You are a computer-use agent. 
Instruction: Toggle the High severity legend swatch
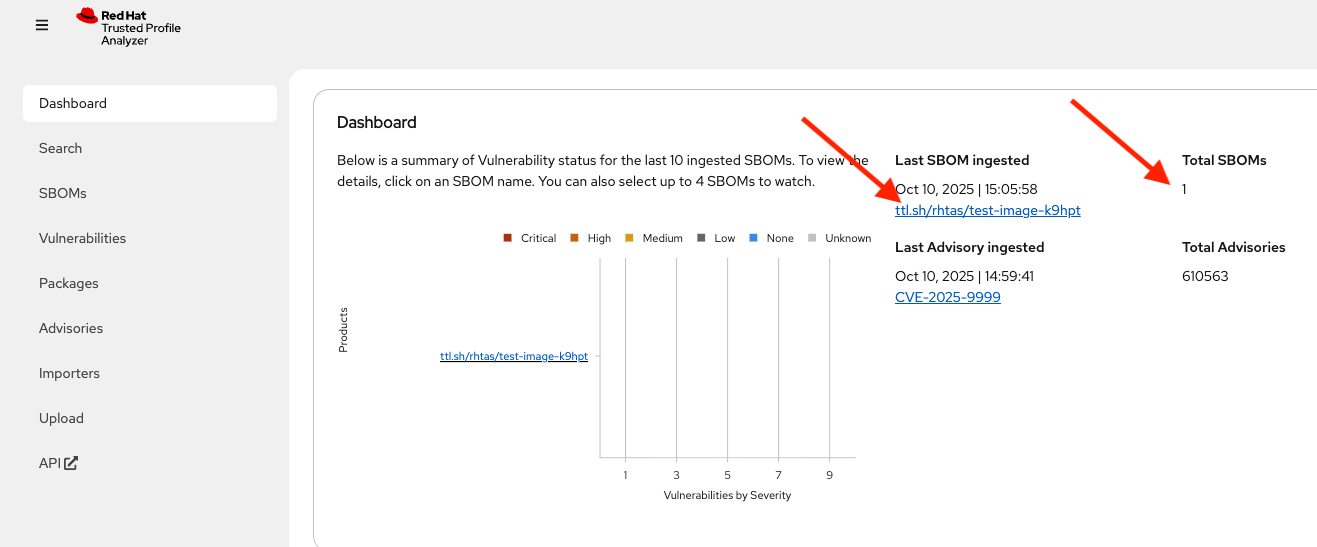pyautogui.click(x=575, y=238)
